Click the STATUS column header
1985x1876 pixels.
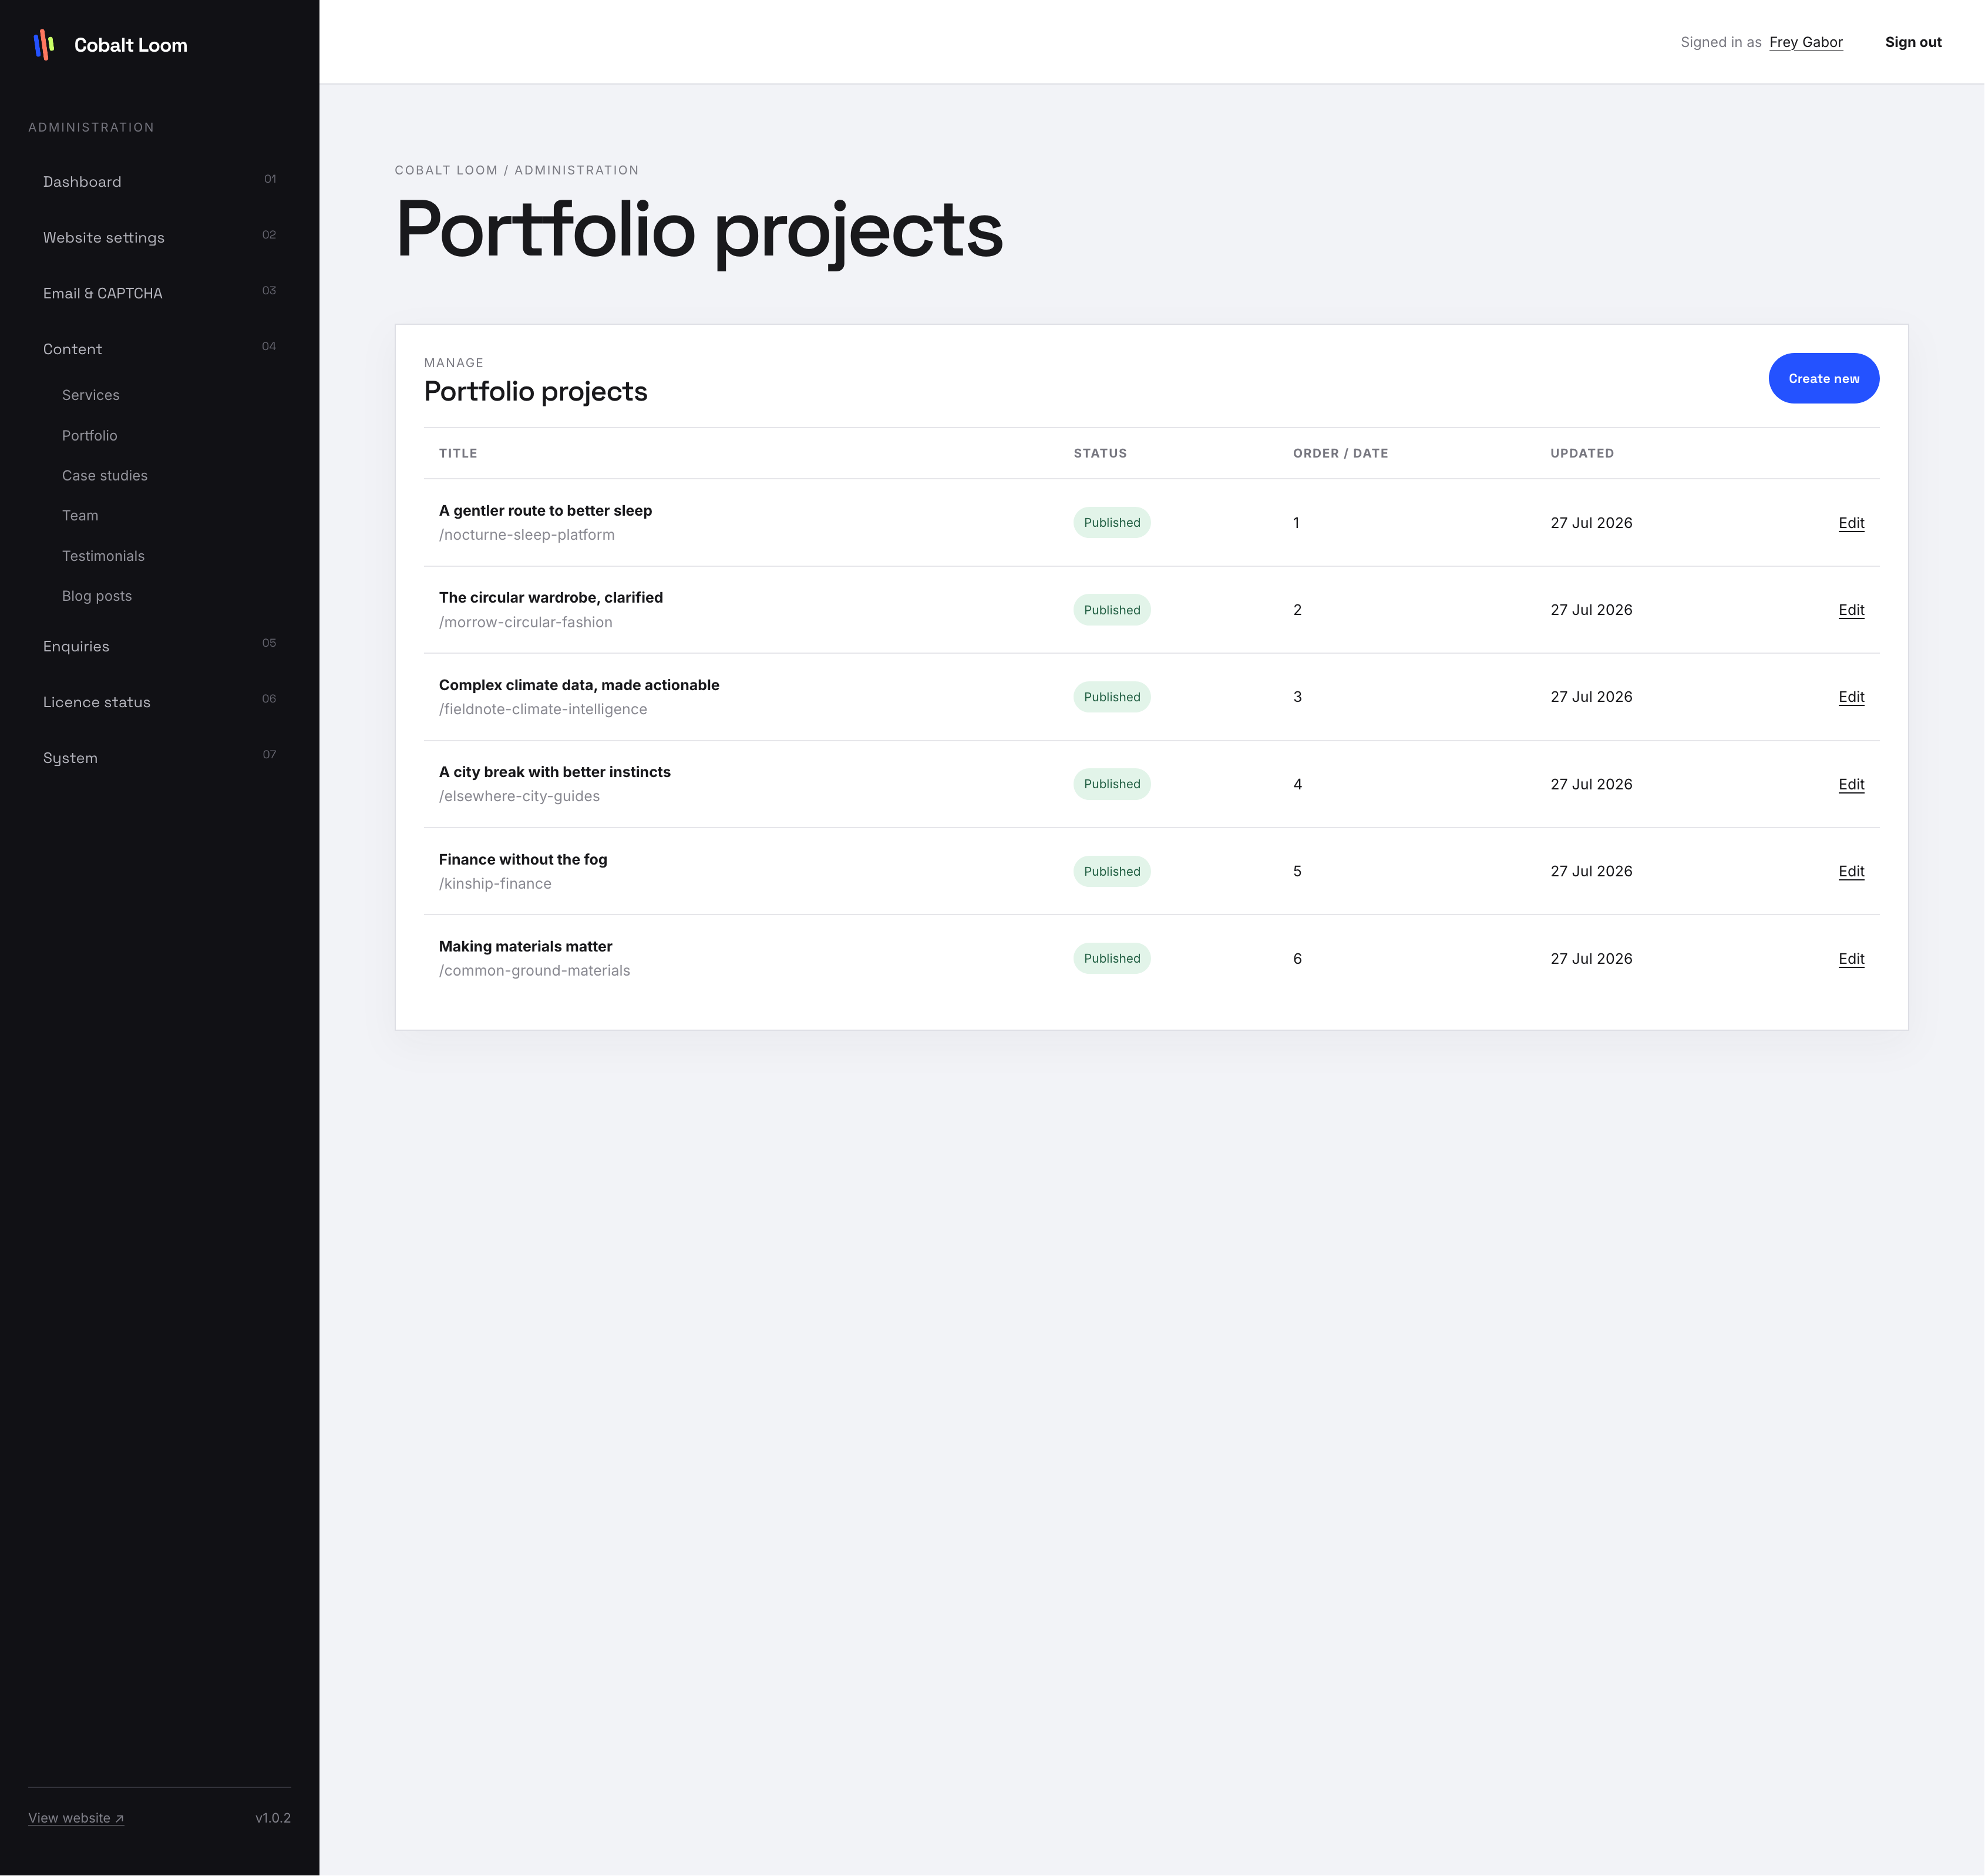(x=1100, y=453)
